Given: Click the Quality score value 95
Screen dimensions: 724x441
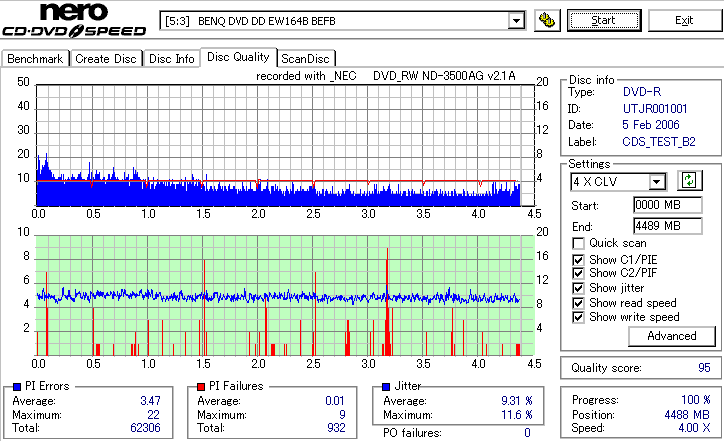Looking at the screenshot, I should pyautogui.click(x=704, y=368).
